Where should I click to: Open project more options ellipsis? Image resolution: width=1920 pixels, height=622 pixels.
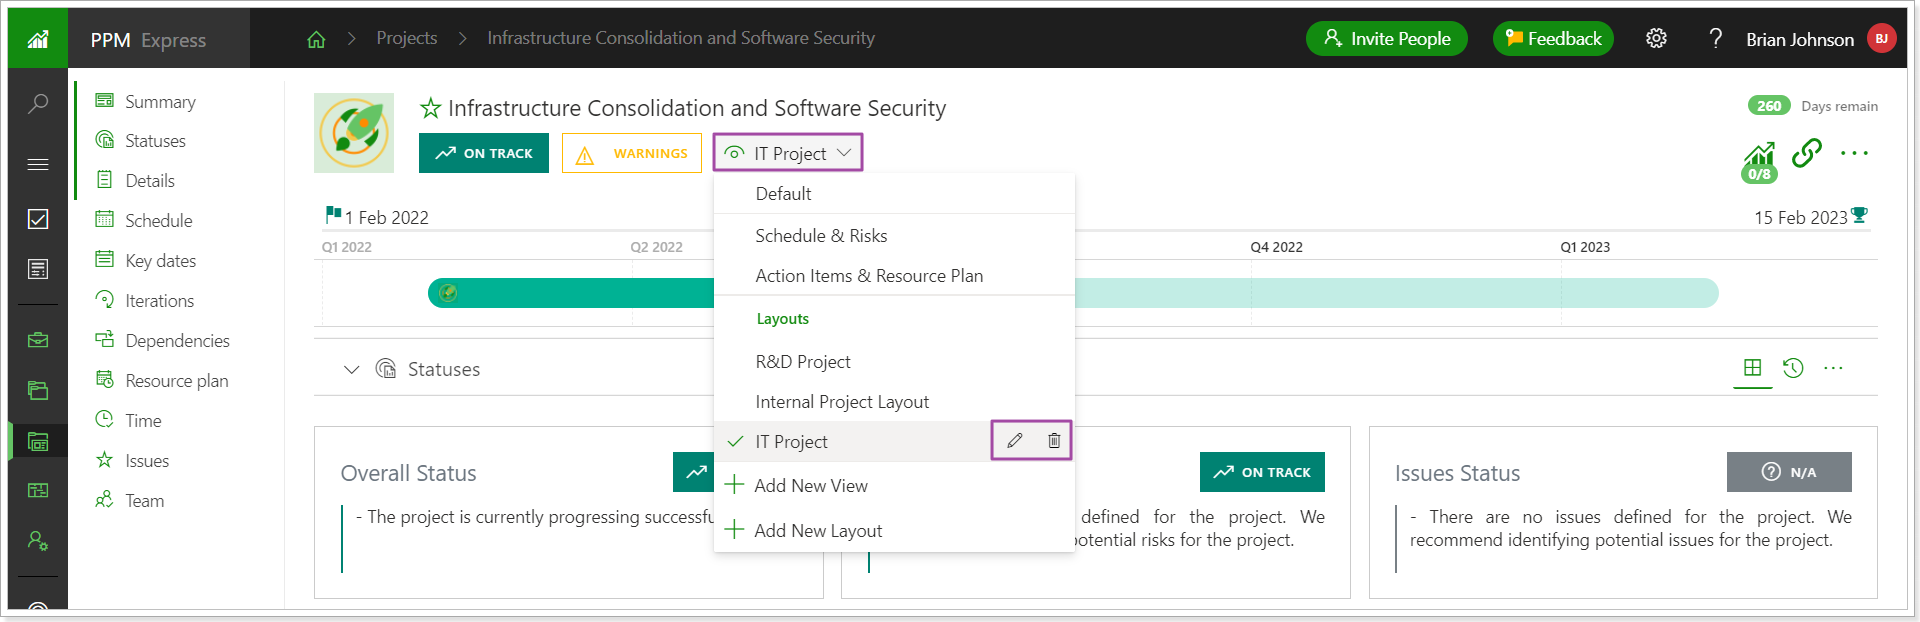tap(1854, 153)
